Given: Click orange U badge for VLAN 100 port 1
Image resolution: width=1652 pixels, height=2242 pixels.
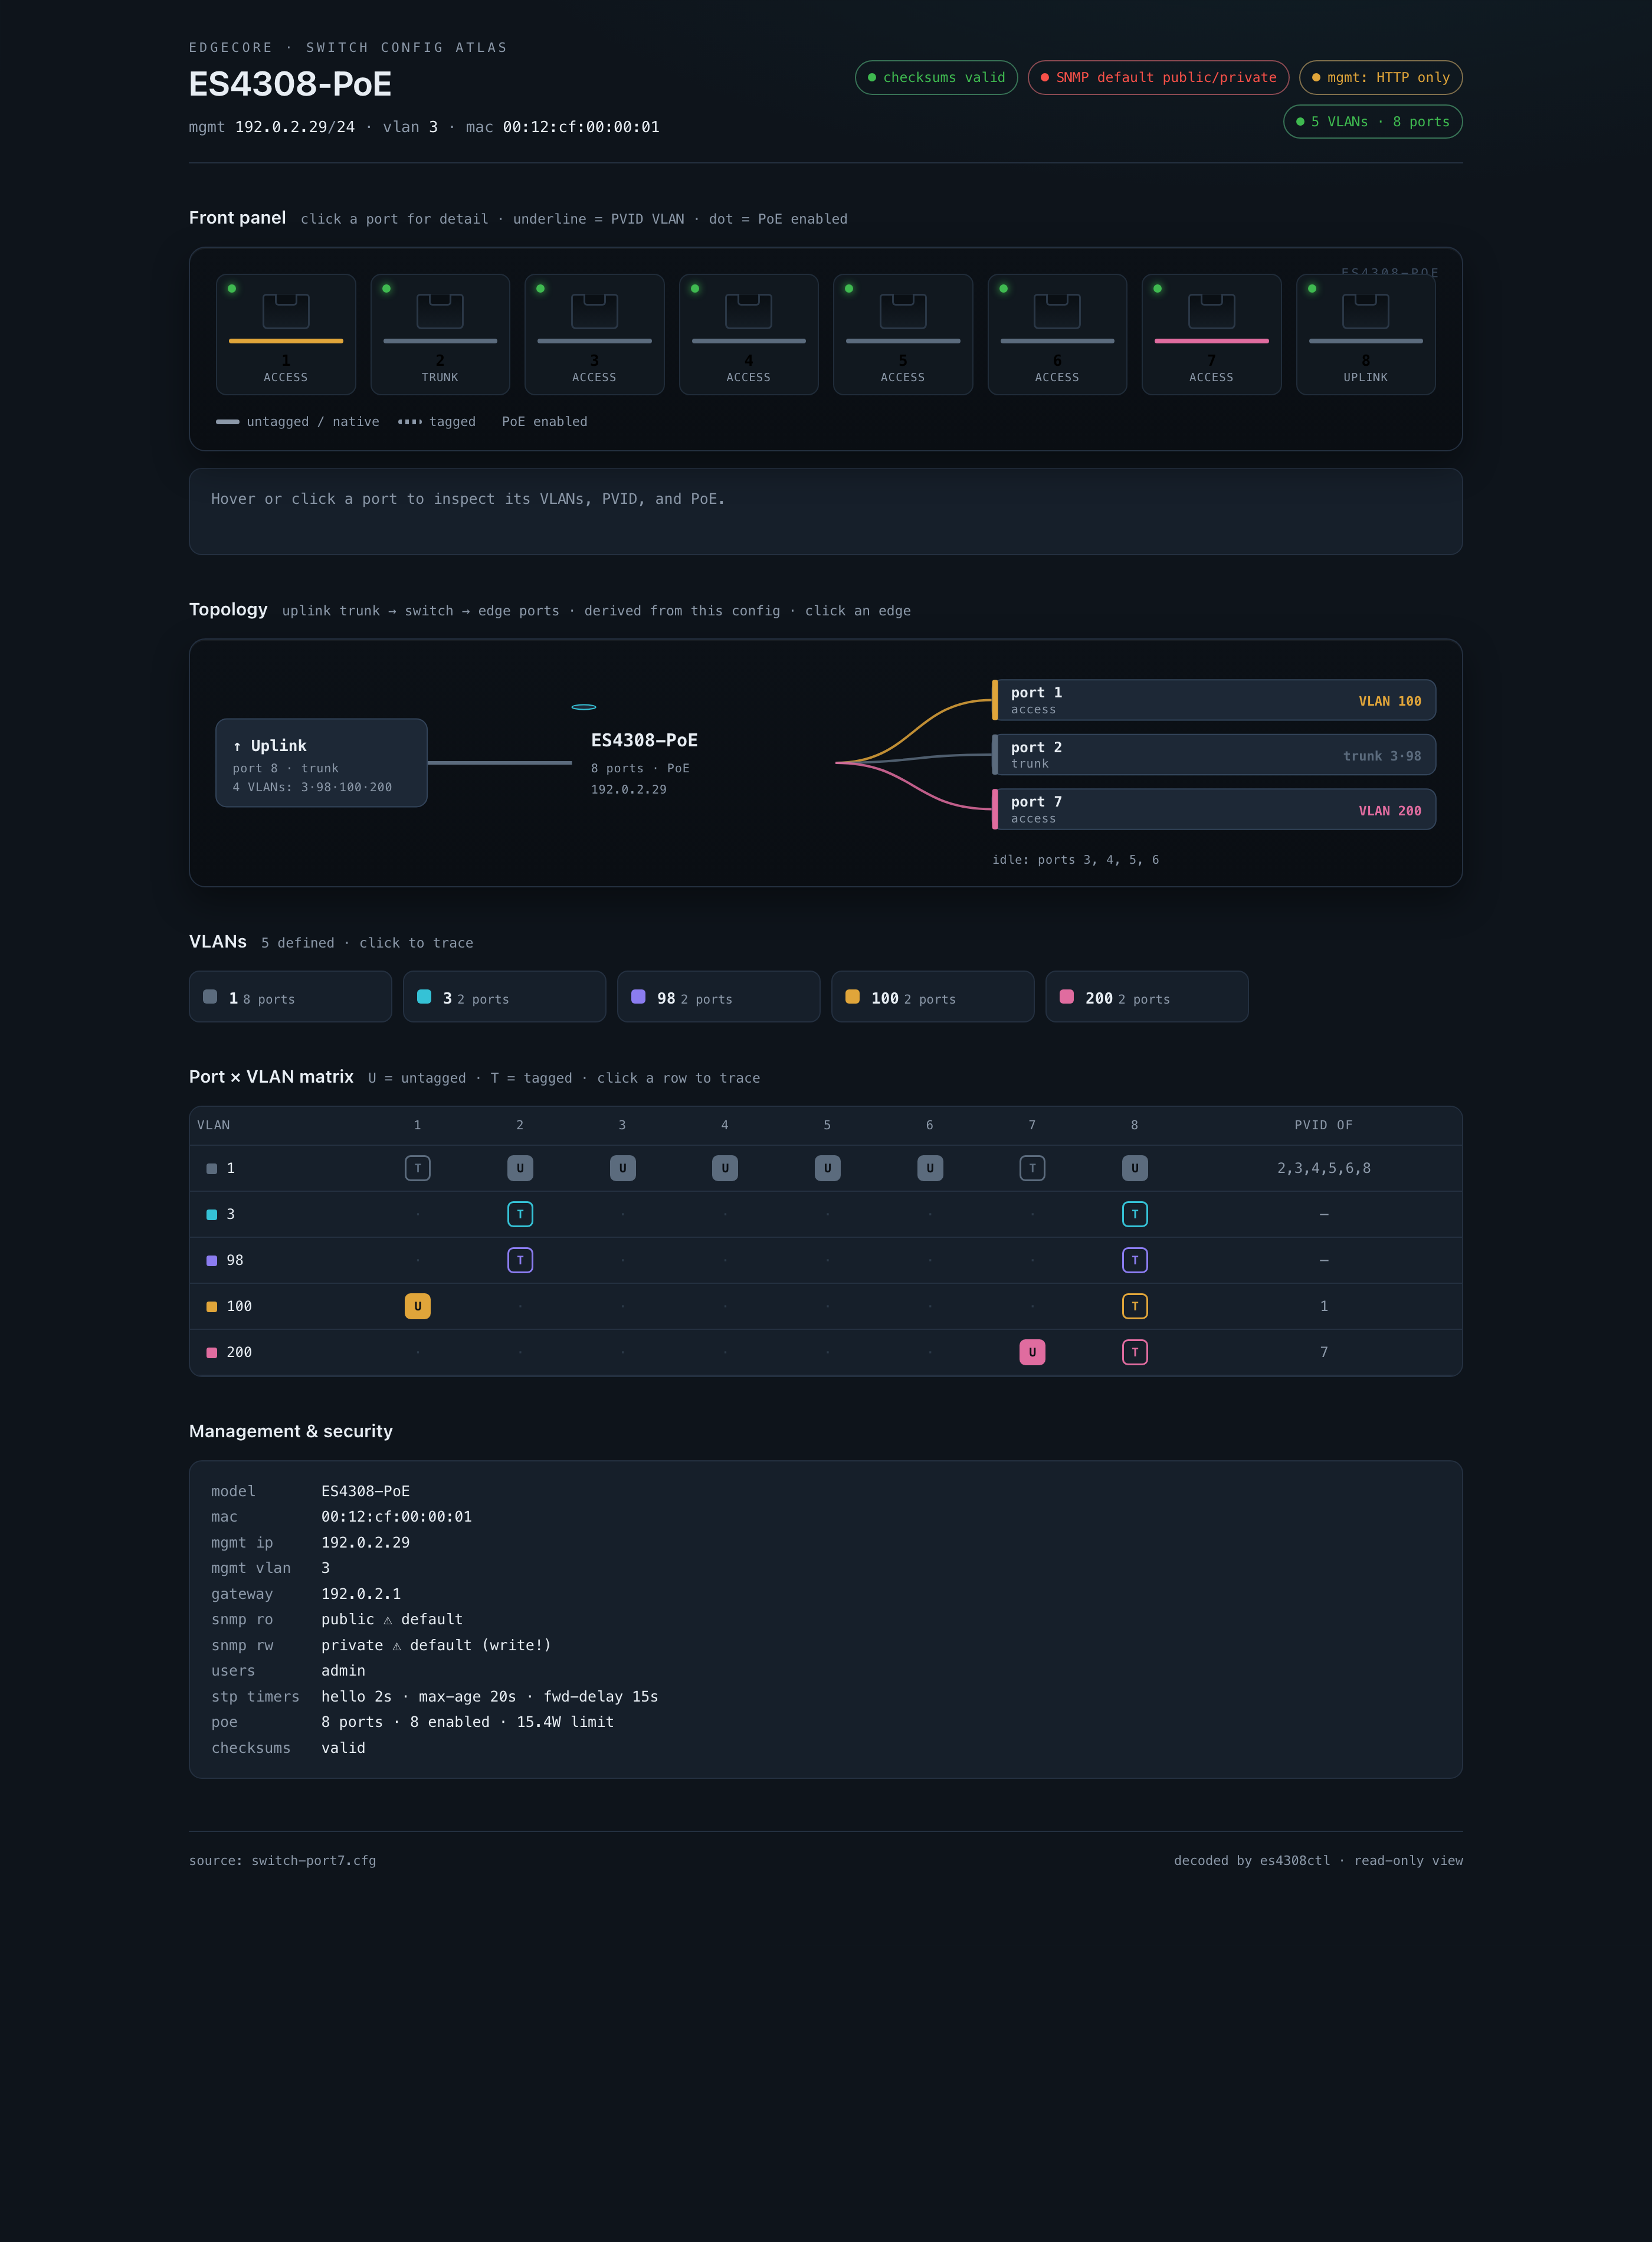Looking at the screenshot, I should (x=417, y=1306).
